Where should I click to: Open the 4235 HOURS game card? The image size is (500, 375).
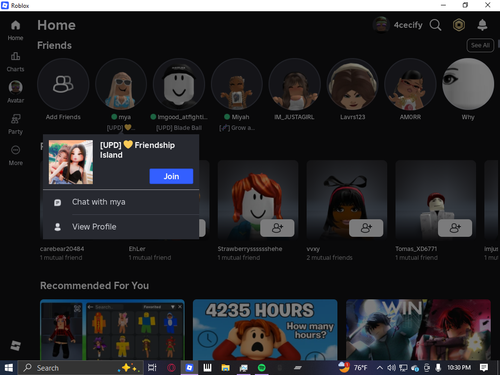pos(265,330)
